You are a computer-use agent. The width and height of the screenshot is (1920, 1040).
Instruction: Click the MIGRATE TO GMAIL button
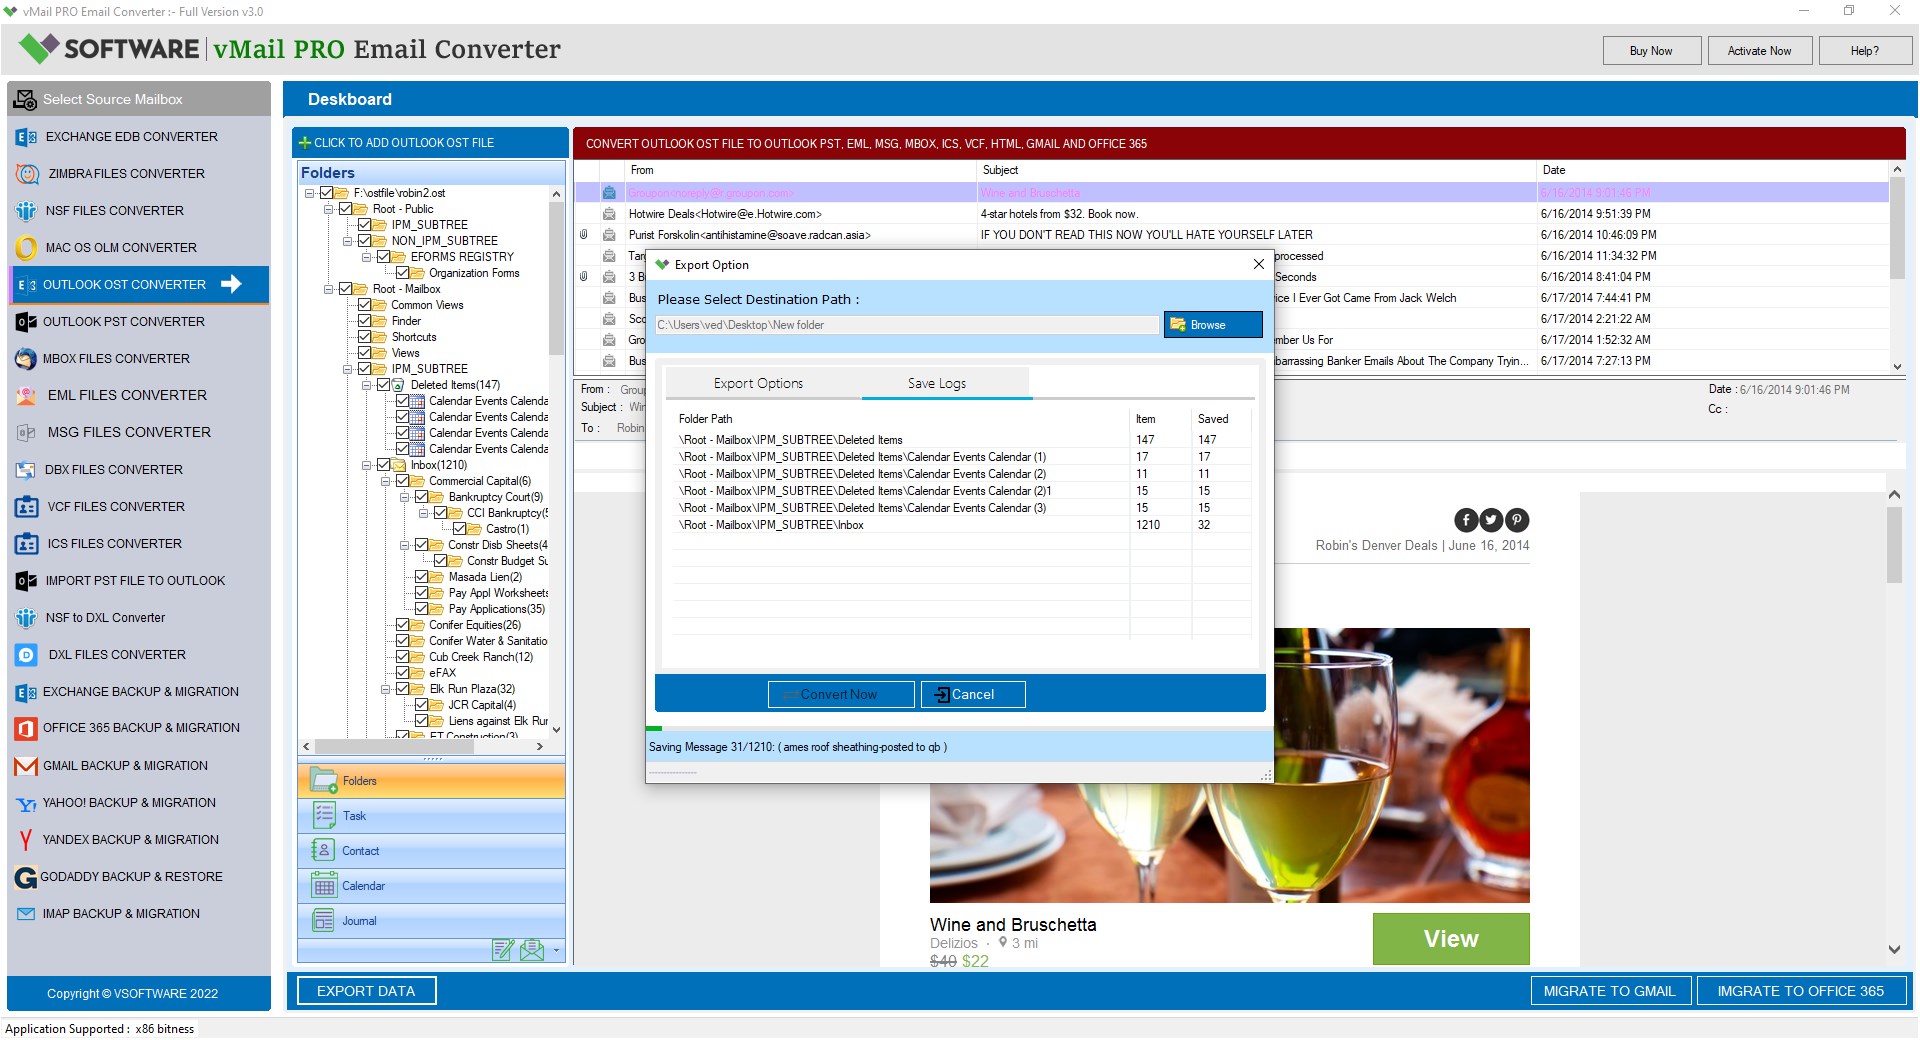[x=1610, y=991]
